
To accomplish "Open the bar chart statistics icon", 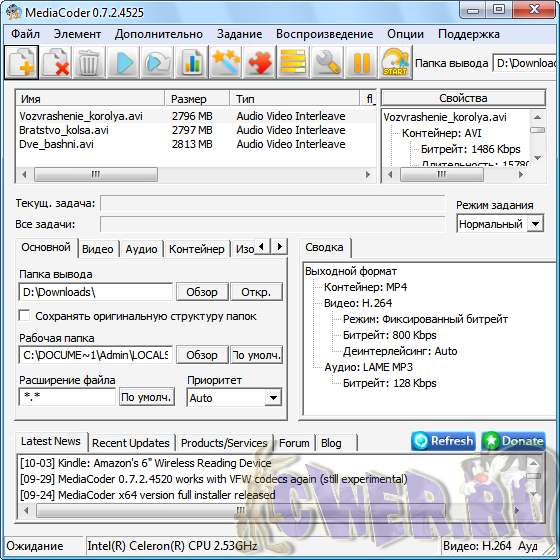I will click(191, 62).
